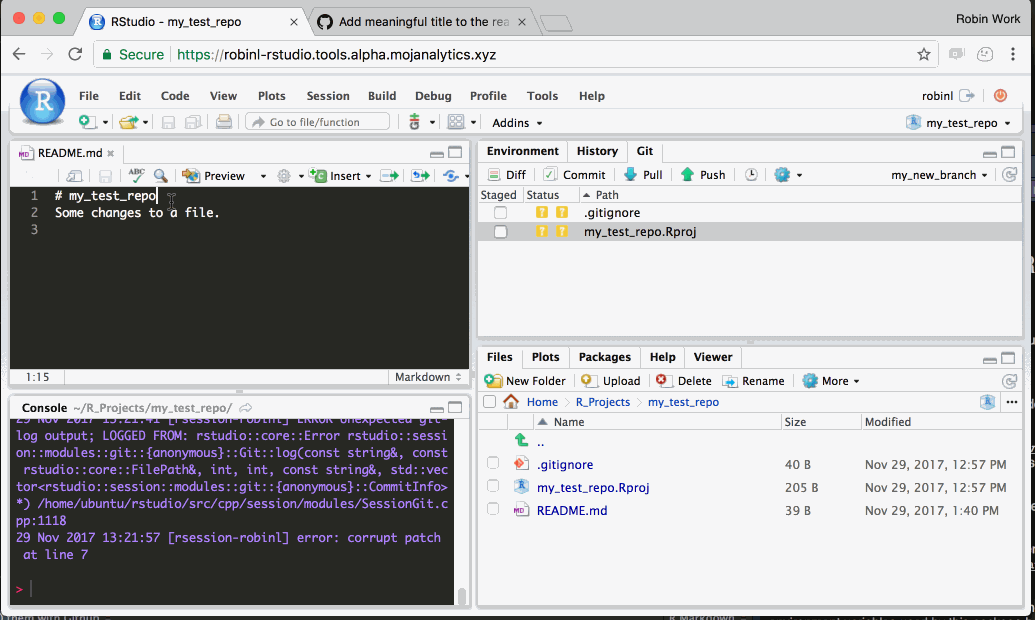Refresh the Git pane
The image size is (1035, 620).
[1009, 175]
